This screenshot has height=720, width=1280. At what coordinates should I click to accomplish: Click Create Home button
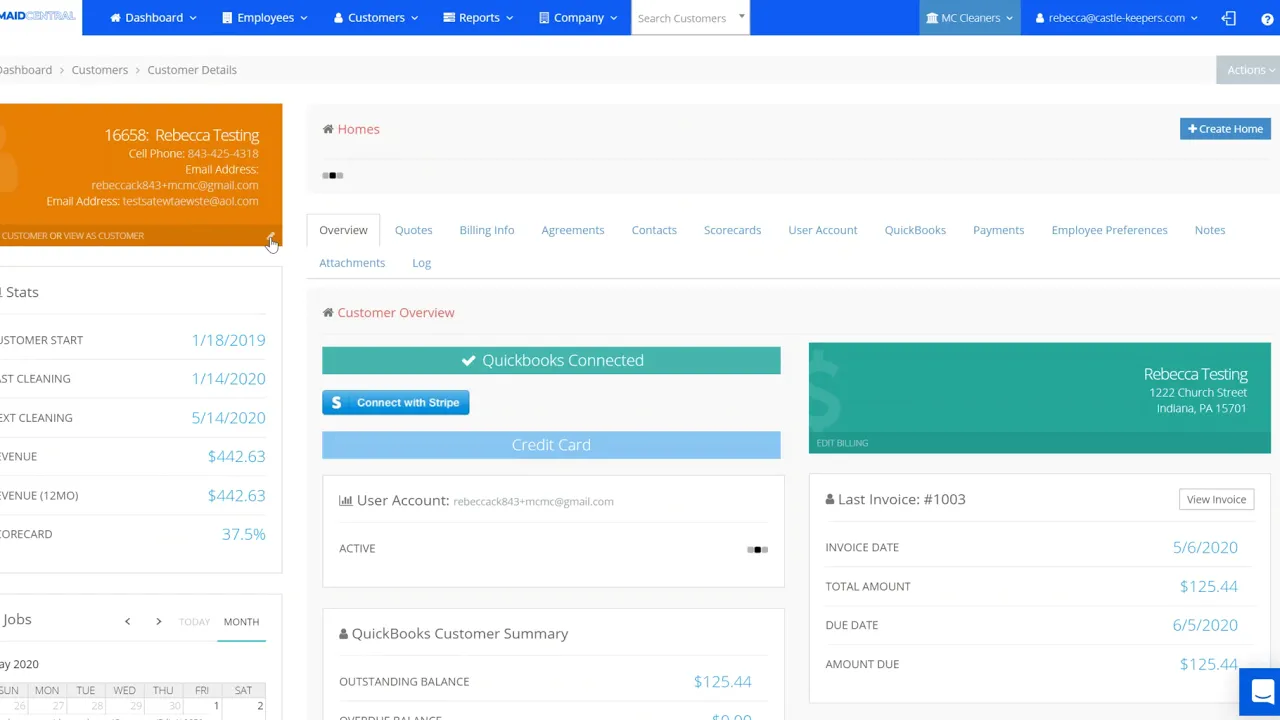click(1225, 129)
